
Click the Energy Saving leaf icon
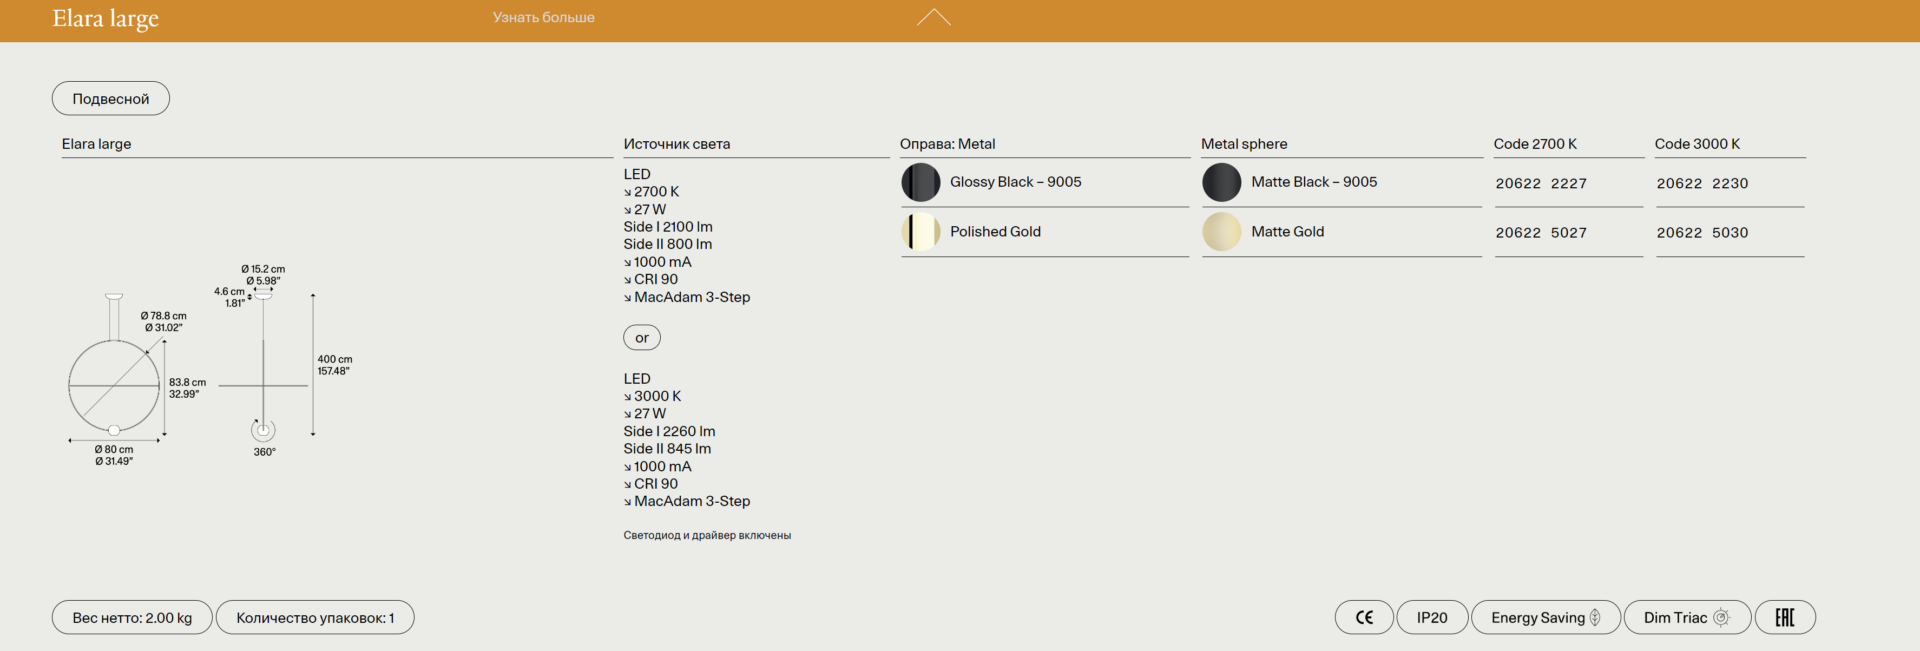coord(1595,618)
